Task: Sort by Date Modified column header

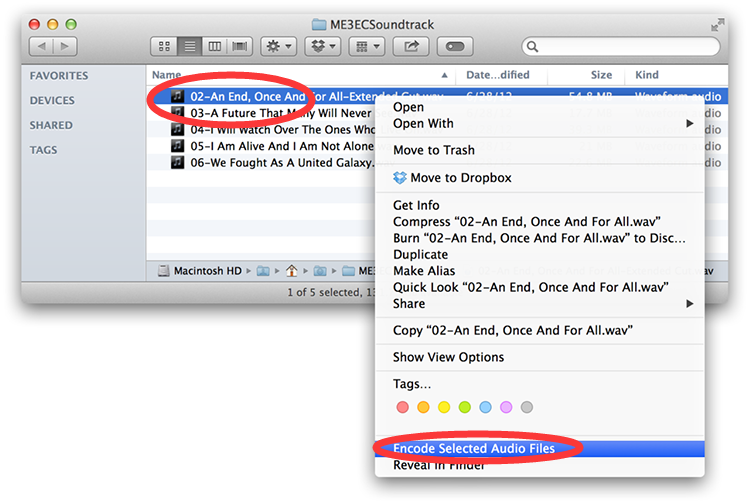Action: click(501, 75)
